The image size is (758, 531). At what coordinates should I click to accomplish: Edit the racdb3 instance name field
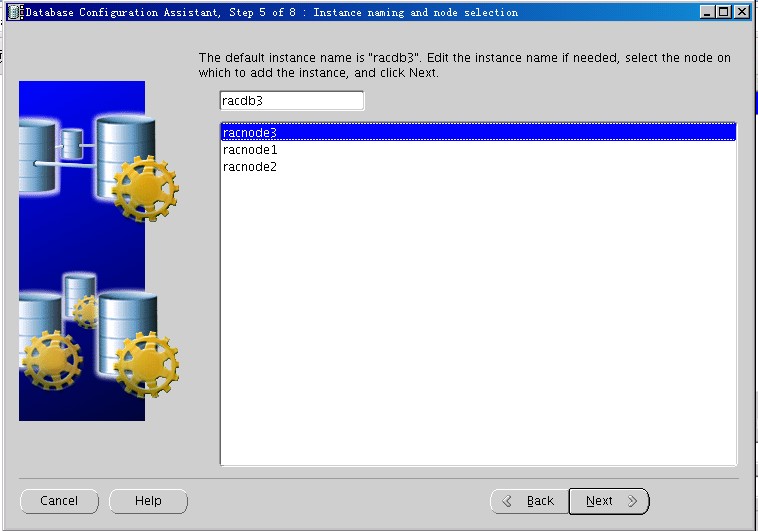(292, 101)
